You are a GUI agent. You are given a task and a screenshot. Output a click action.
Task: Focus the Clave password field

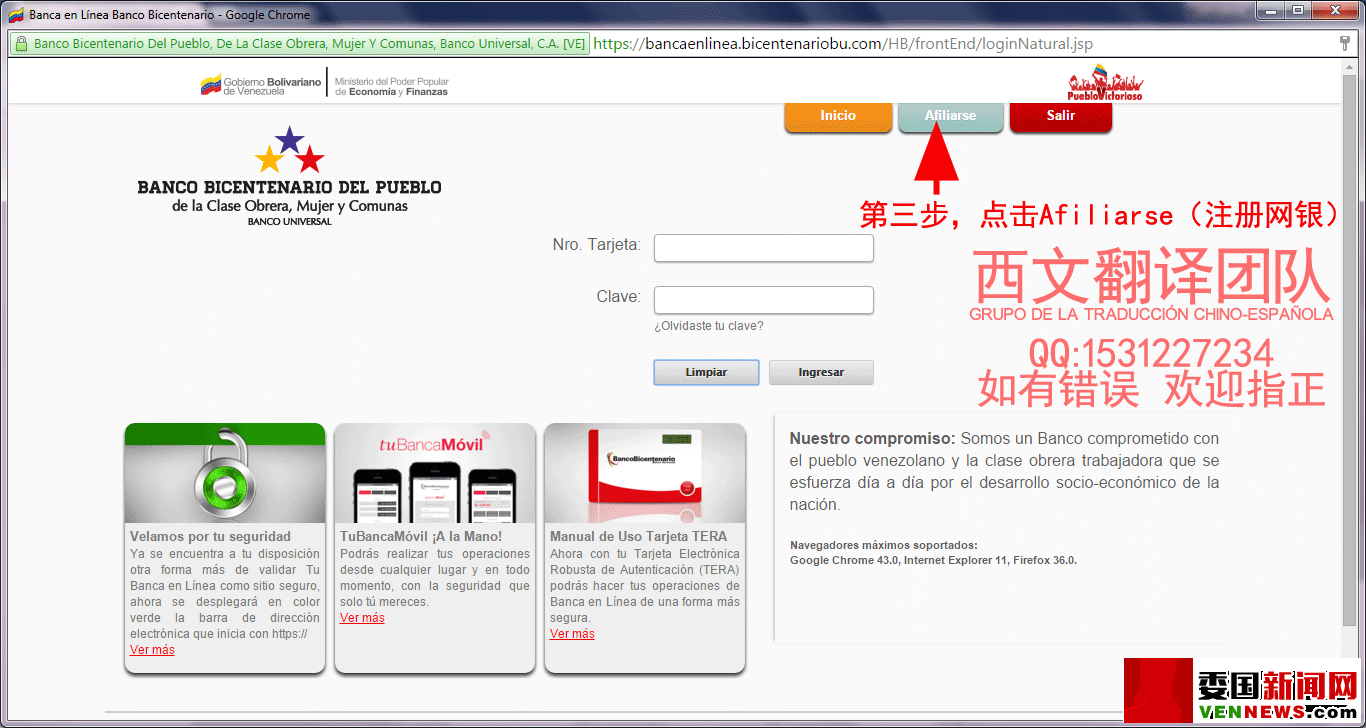[x=764, y=300]
